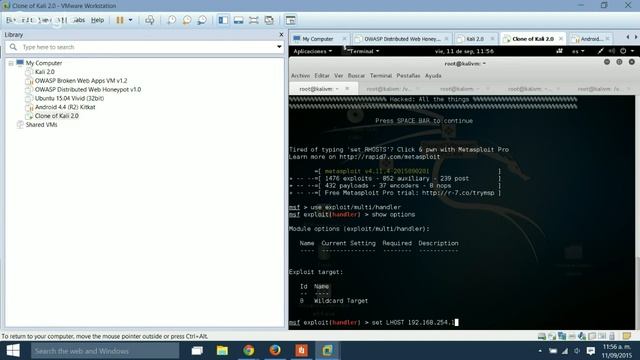Close the Library panel
Viewport: 640px width, 360px height.
coord(281,35)
